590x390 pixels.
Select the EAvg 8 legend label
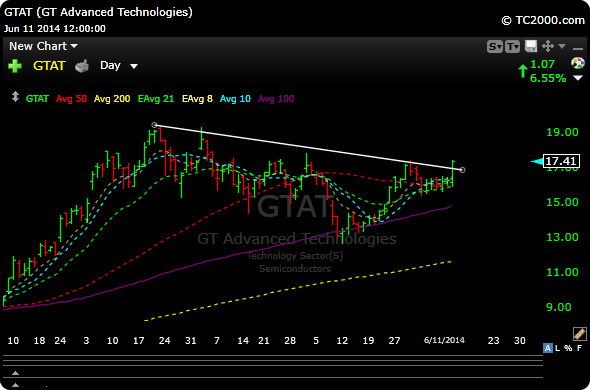pyautogui.click(x=197, y=99)
